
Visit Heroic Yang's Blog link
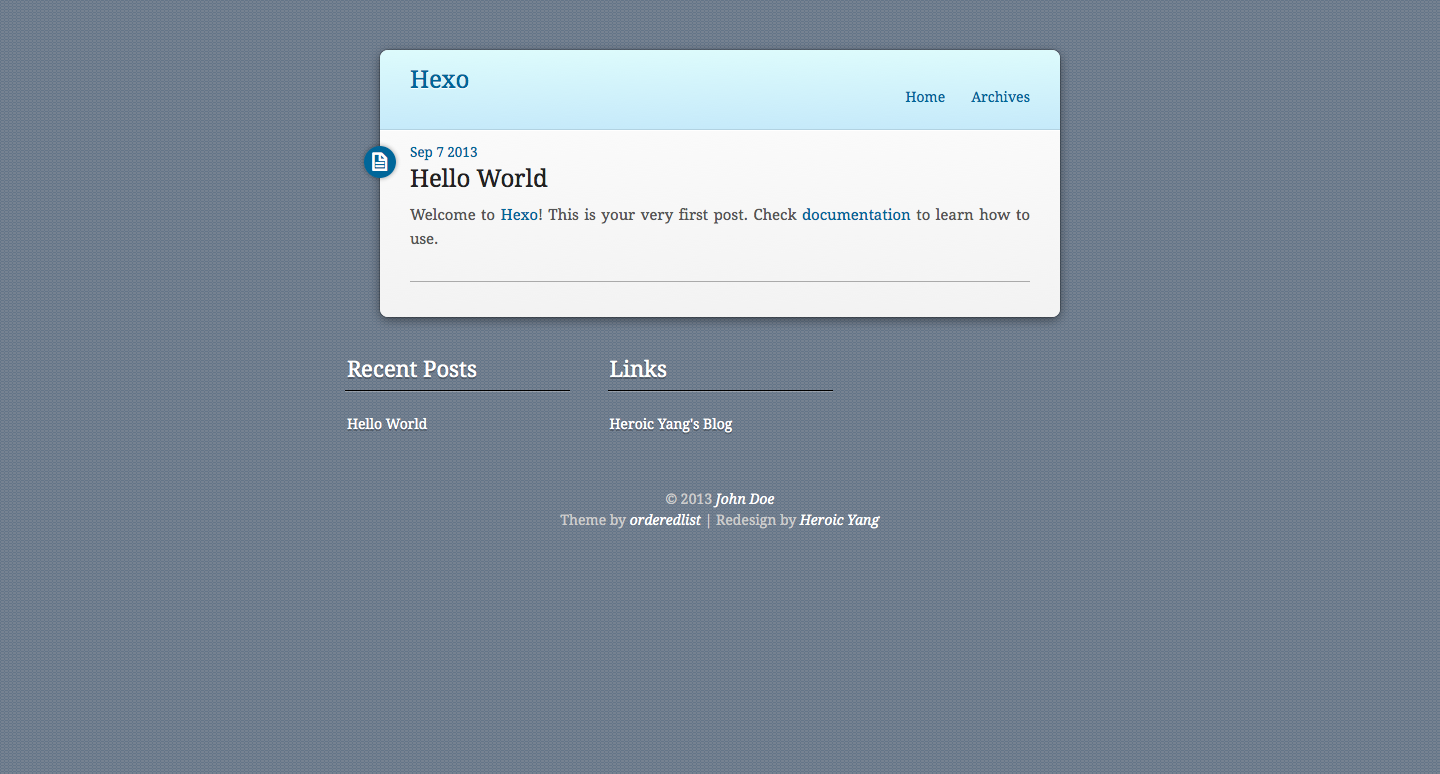[x=670, y=424]
